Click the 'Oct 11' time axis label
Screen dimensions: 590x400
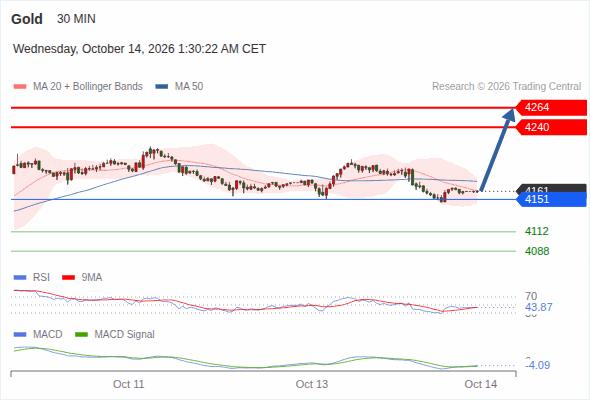click(128, 384)
